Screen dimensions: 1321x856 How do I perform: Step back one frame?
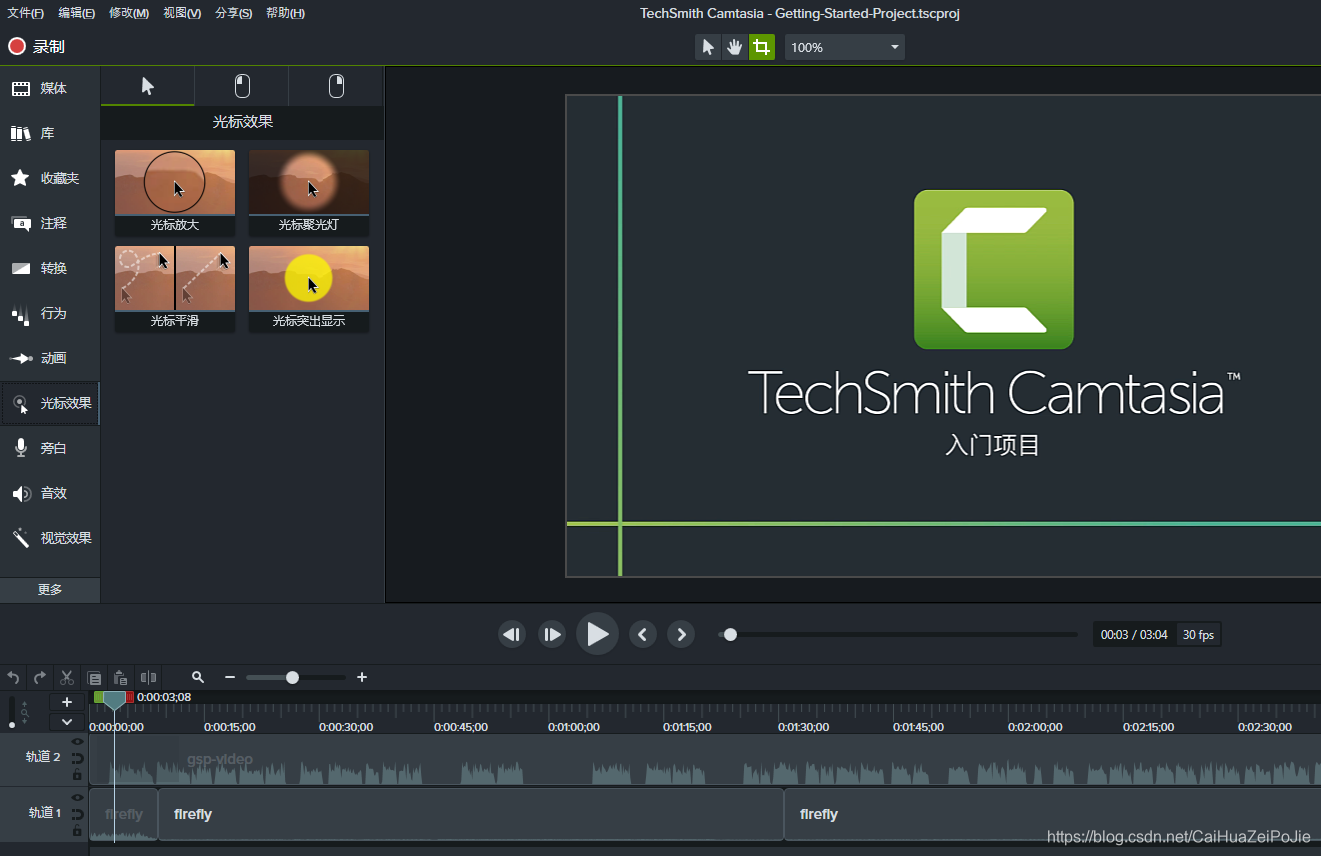pyautogui.click(x=512, y=634)
